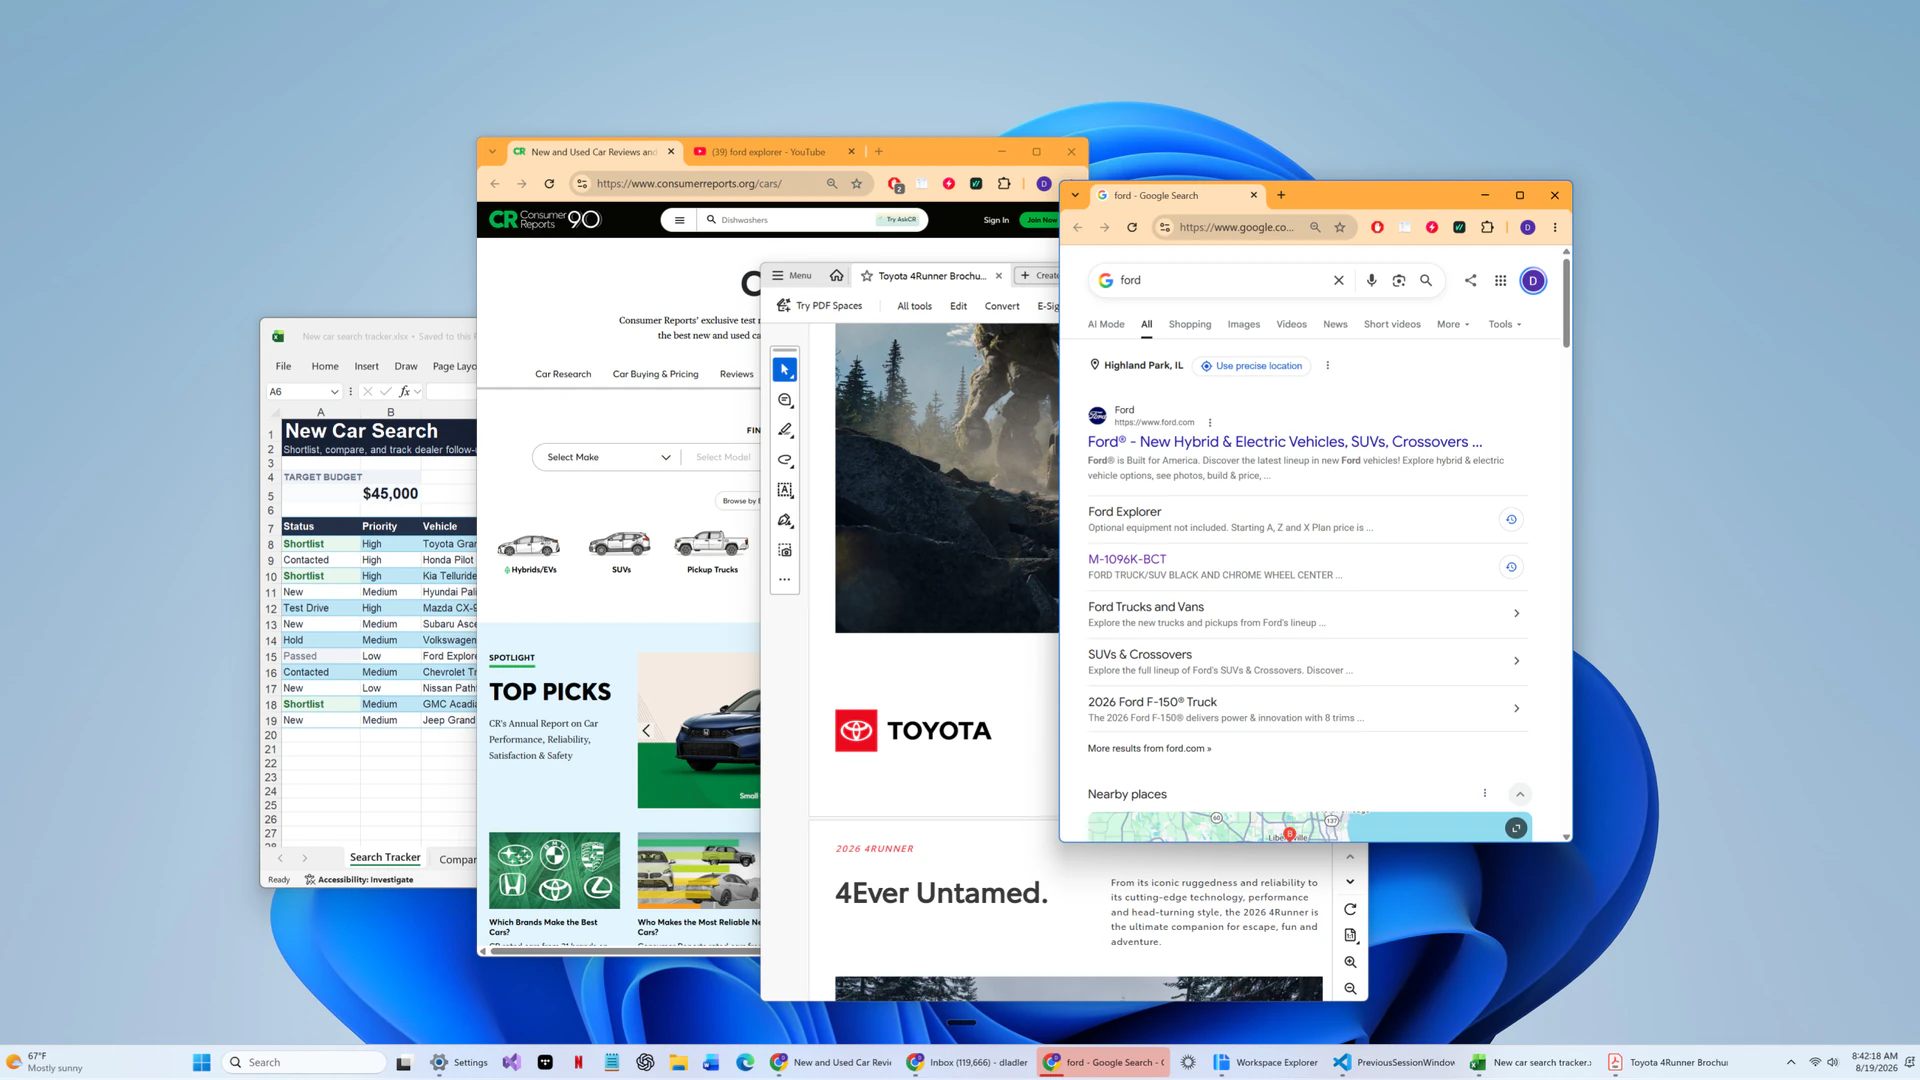Viewport: 1920px width, 1080px height.
Task: Open the Shopping search tab
Action: [x=1189, y=324]
